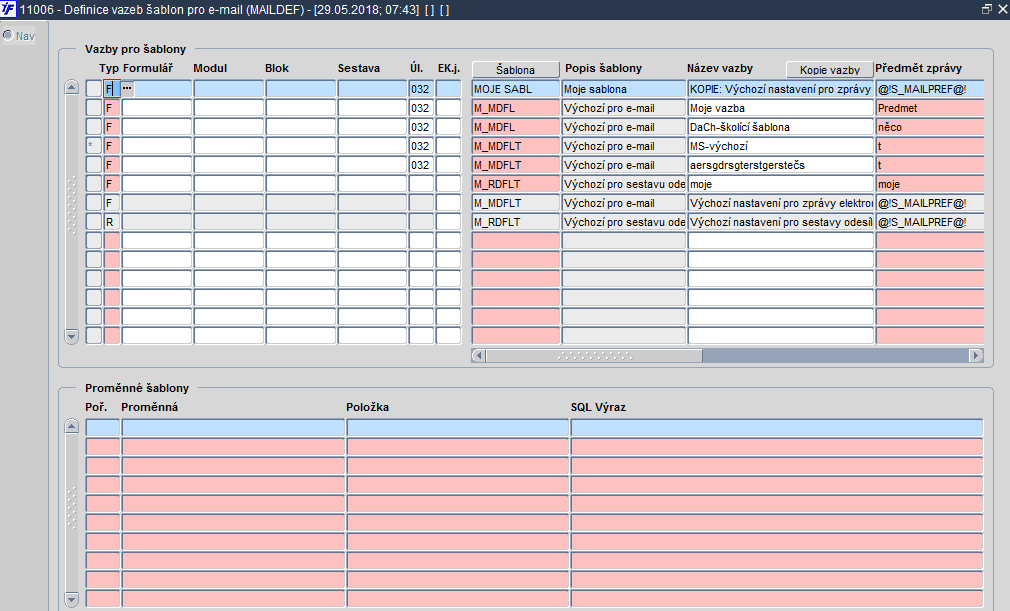Click the right arrow of the horizontal scrollbar
This screenshot has height=611, width=1010.
(977, 355)
